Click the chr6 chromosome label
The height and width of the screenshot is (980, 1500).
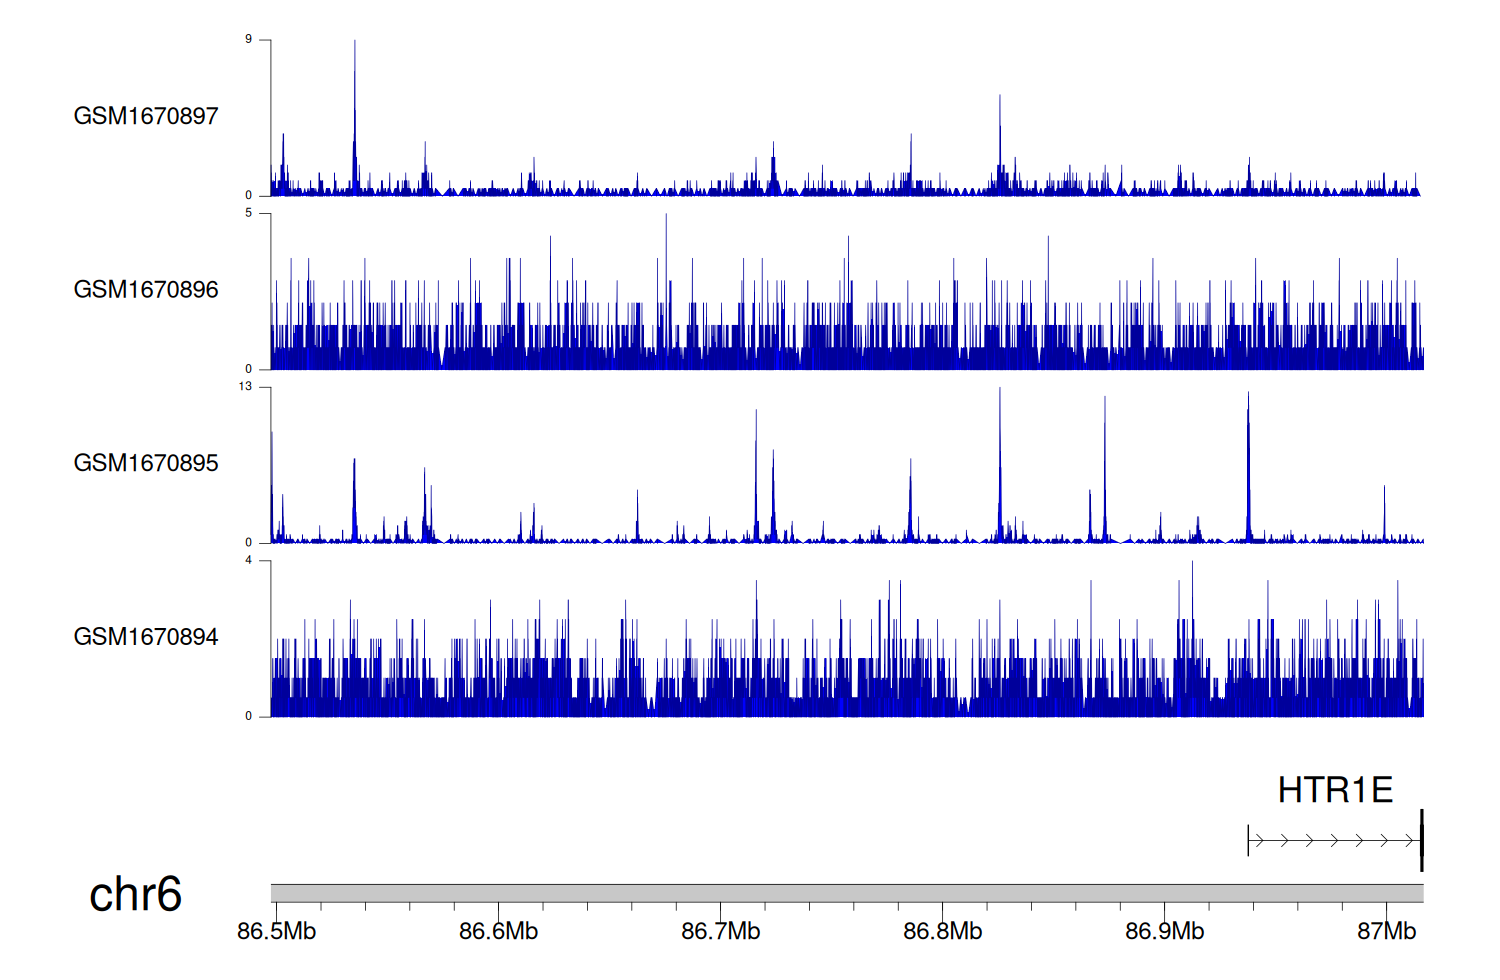135,894
